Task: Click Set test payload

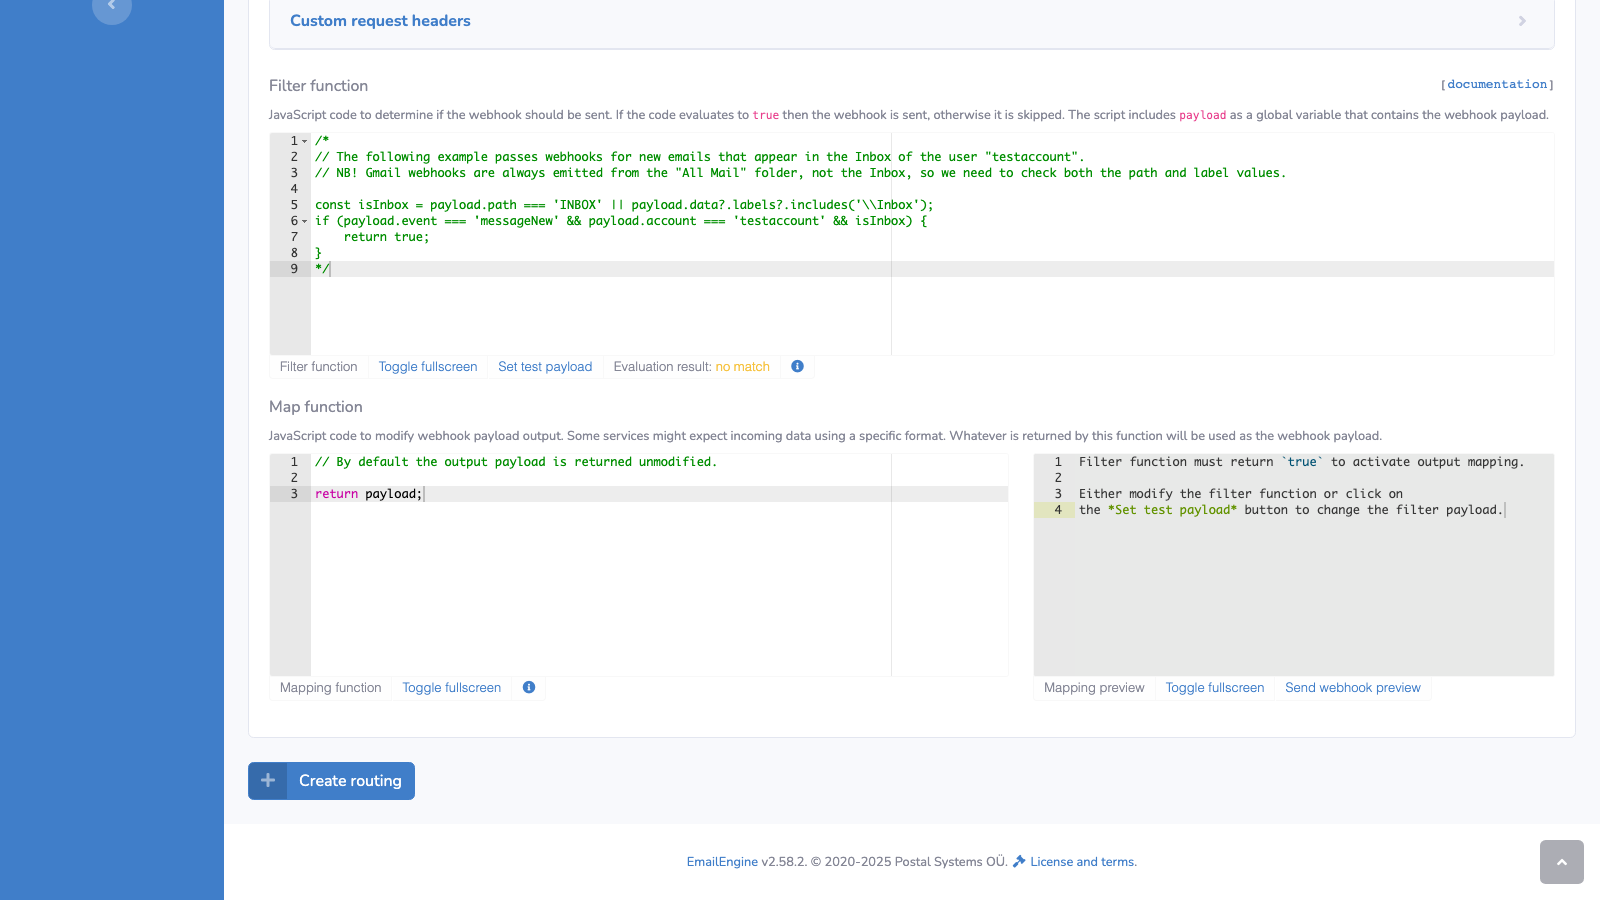Action: [x=545, y=366]
